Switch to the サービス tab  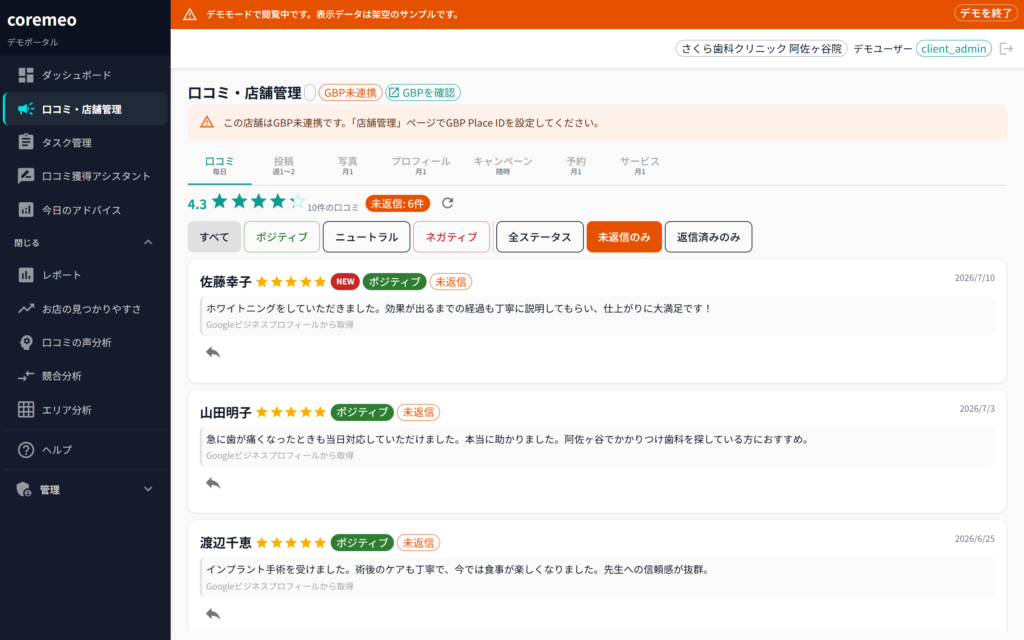tap(640, 166)
